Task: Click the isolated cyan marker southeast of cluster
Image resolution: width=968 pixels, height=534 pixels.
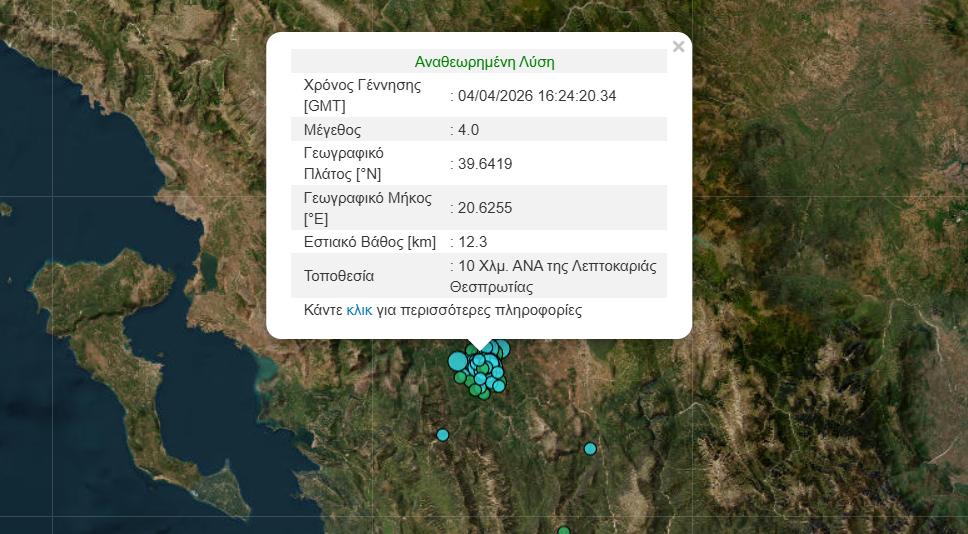Action: pyautogui.click(x=590, y=449)
